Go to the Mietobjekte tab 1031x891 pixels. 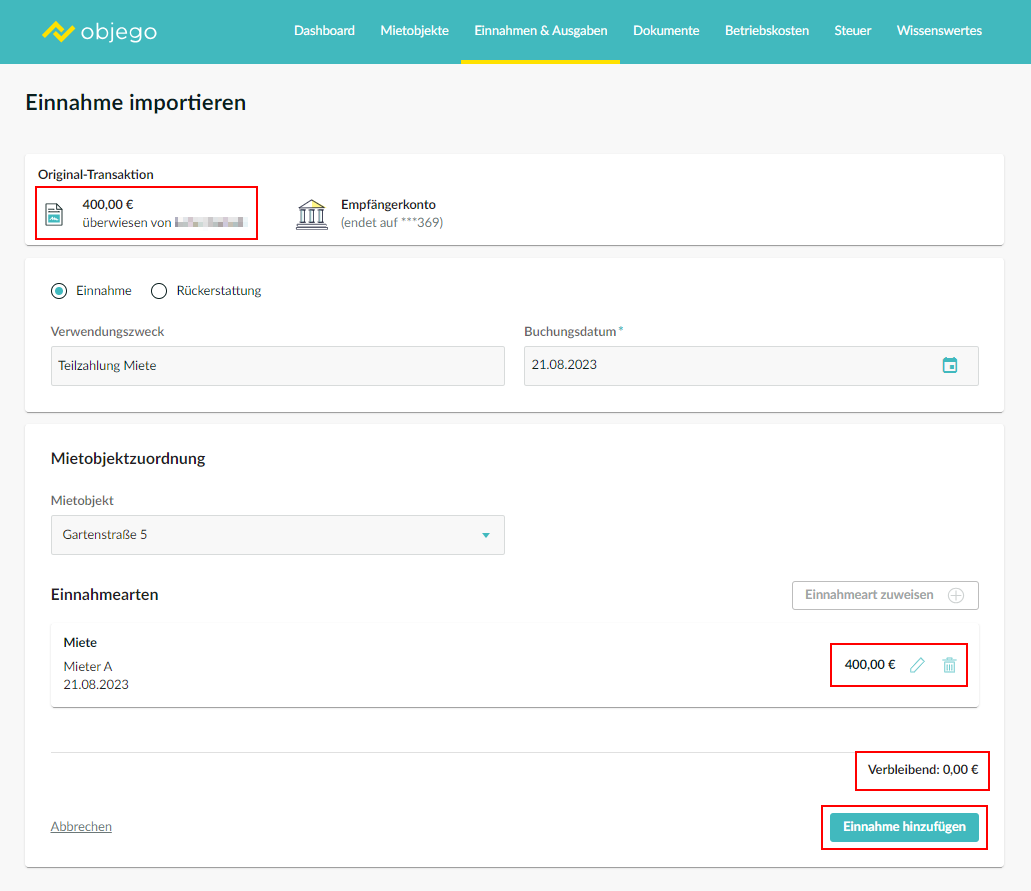point(414,31)
